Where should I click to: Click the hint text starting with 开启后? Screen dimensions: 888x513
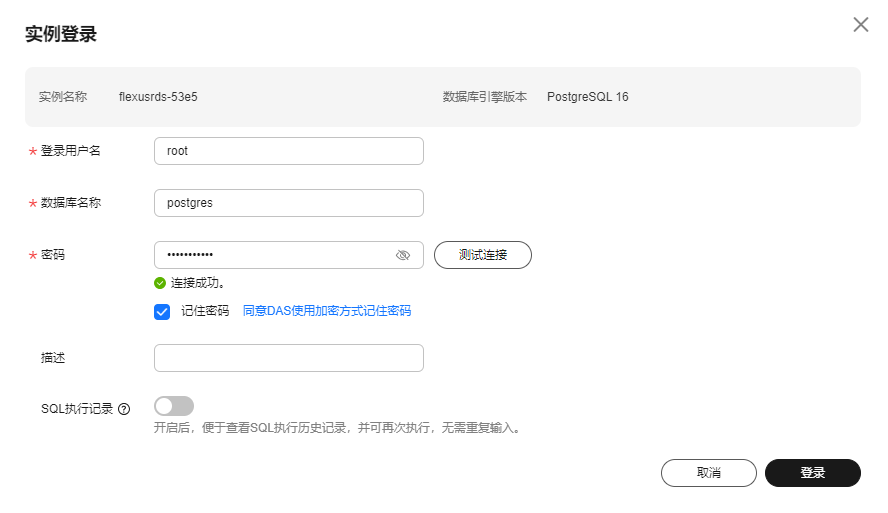(x=338, y=428)
